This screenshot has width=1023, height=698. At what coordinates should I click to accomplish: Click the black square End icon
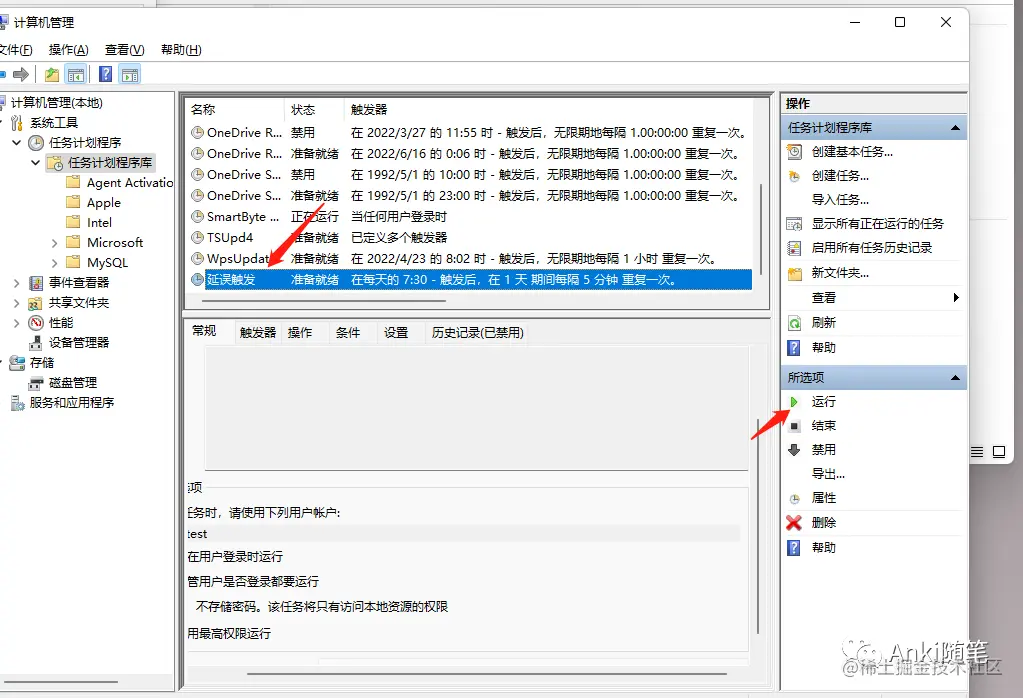794,426
